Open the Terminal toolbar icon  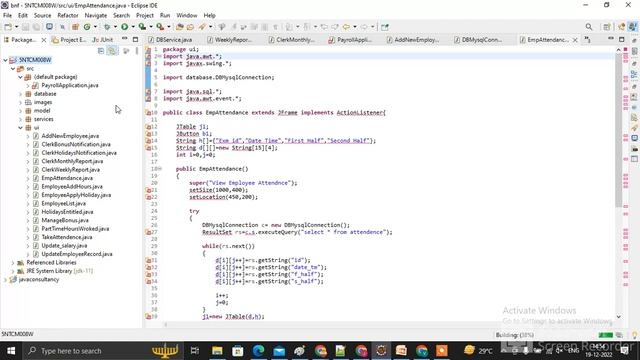tap(49, 27)
